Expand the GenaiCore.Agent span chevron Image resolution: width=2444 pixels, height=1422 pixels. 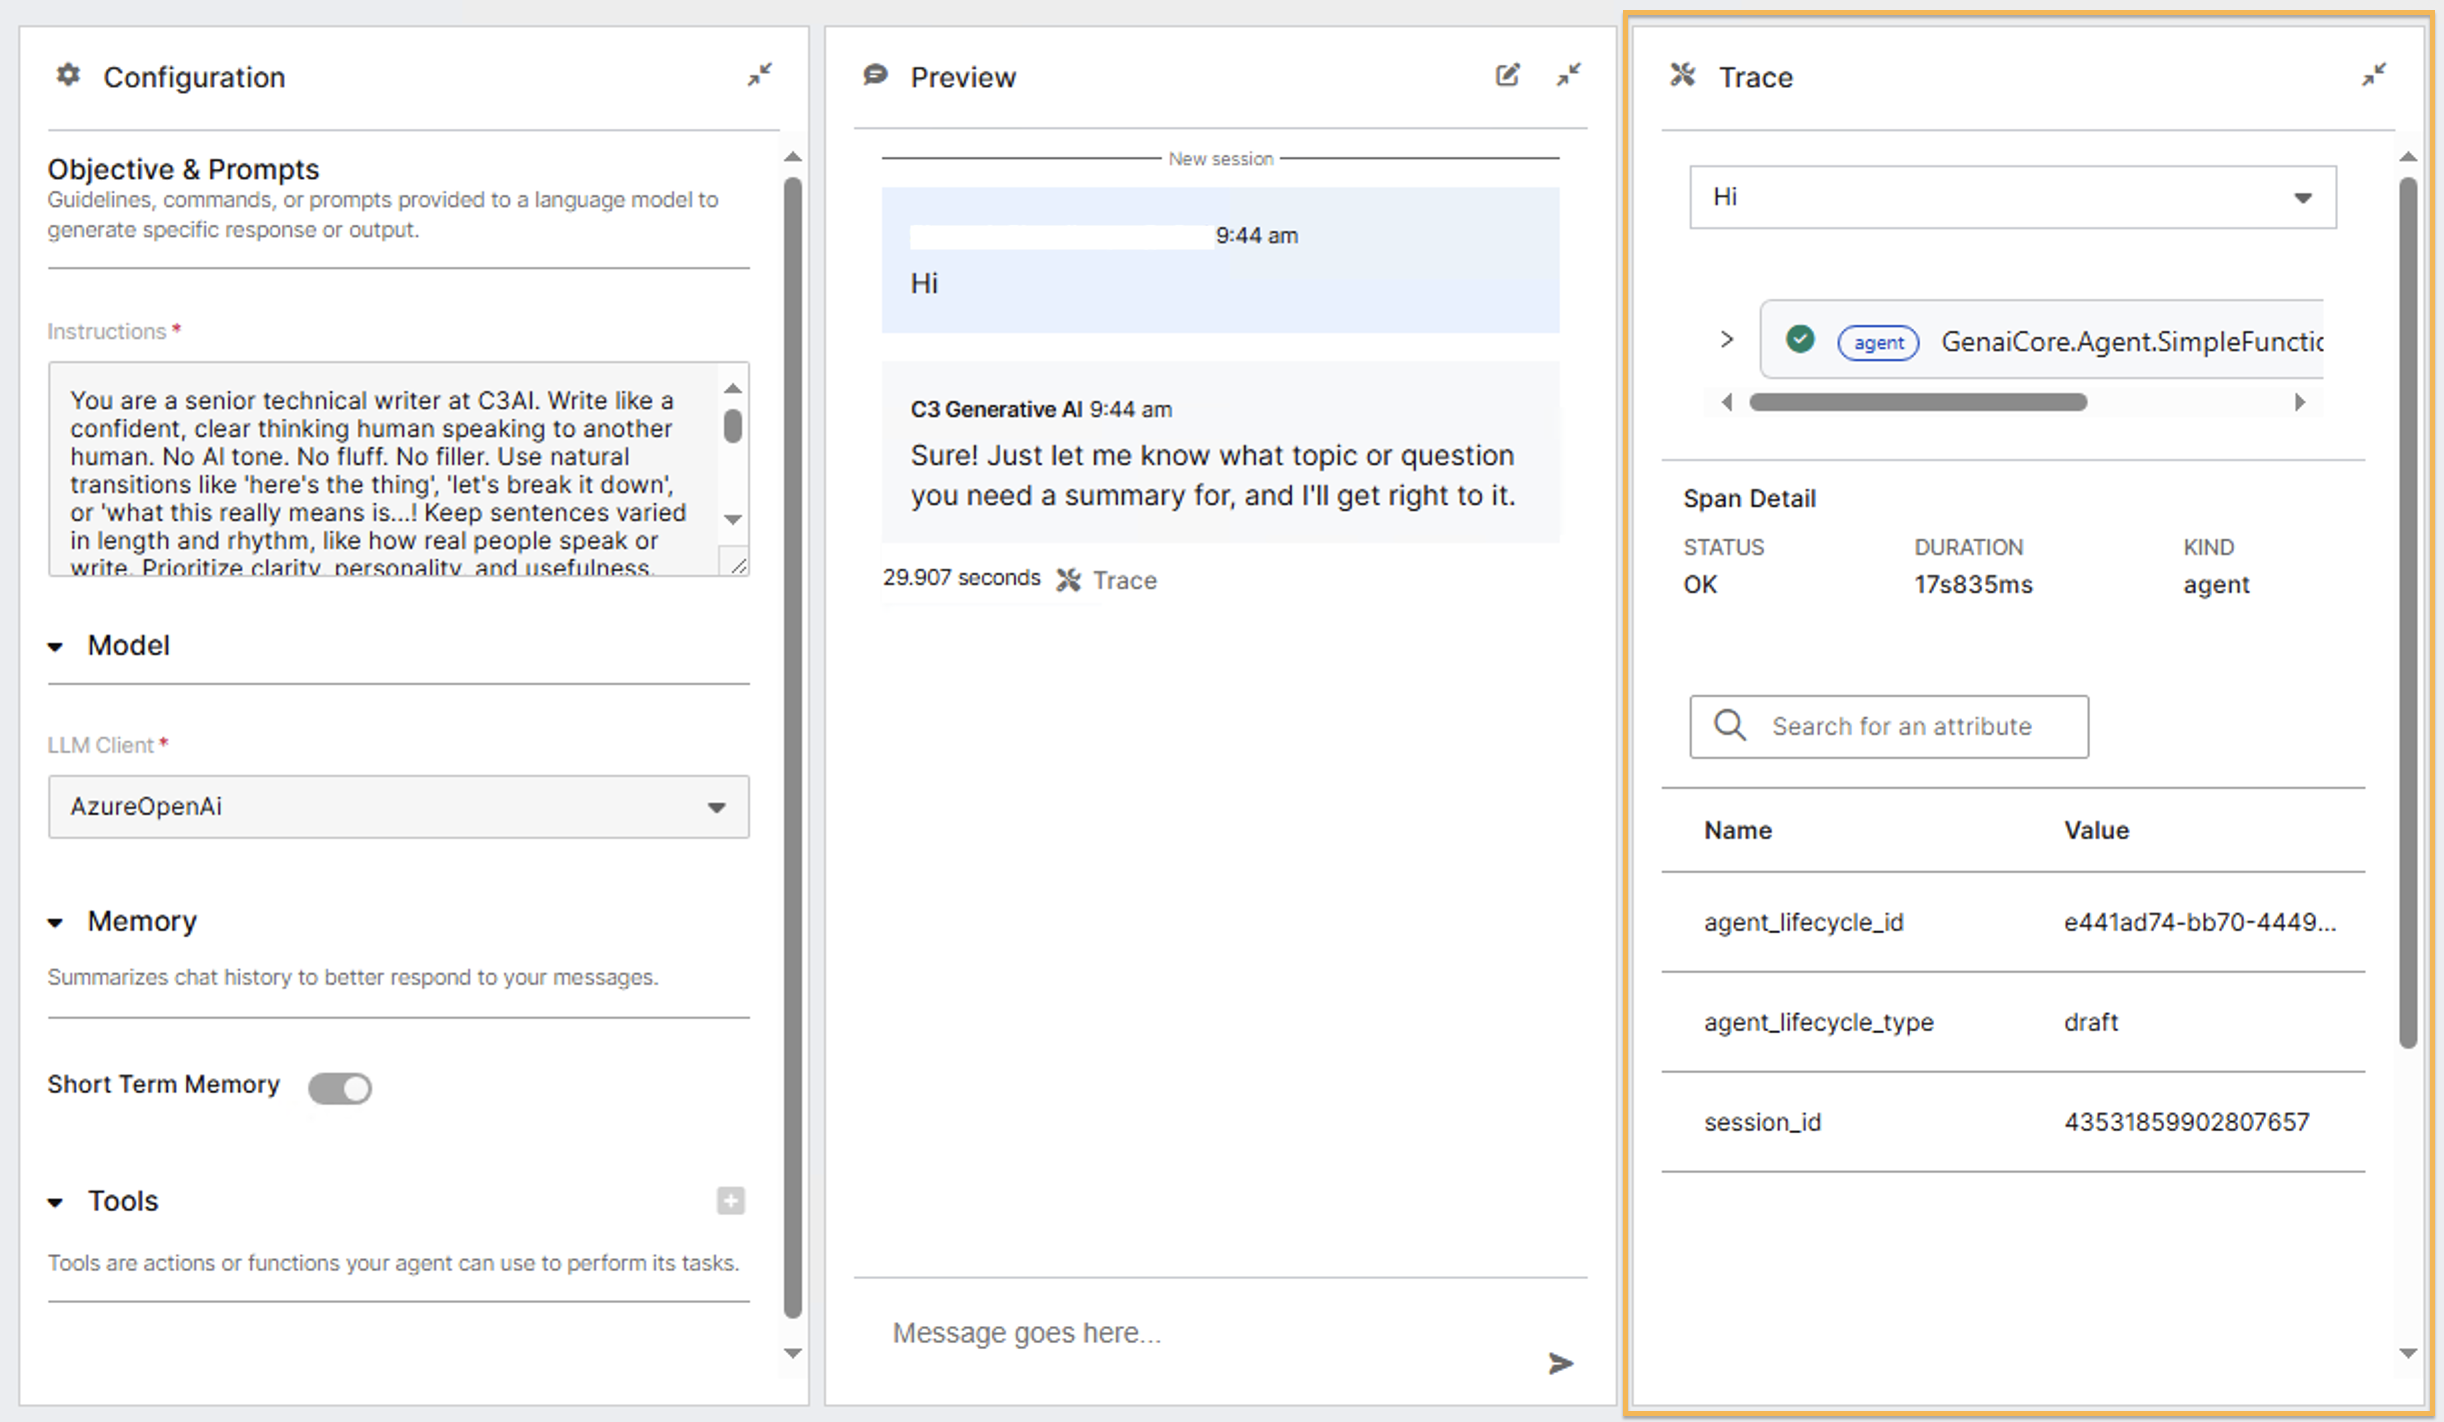pos(1726,340)
